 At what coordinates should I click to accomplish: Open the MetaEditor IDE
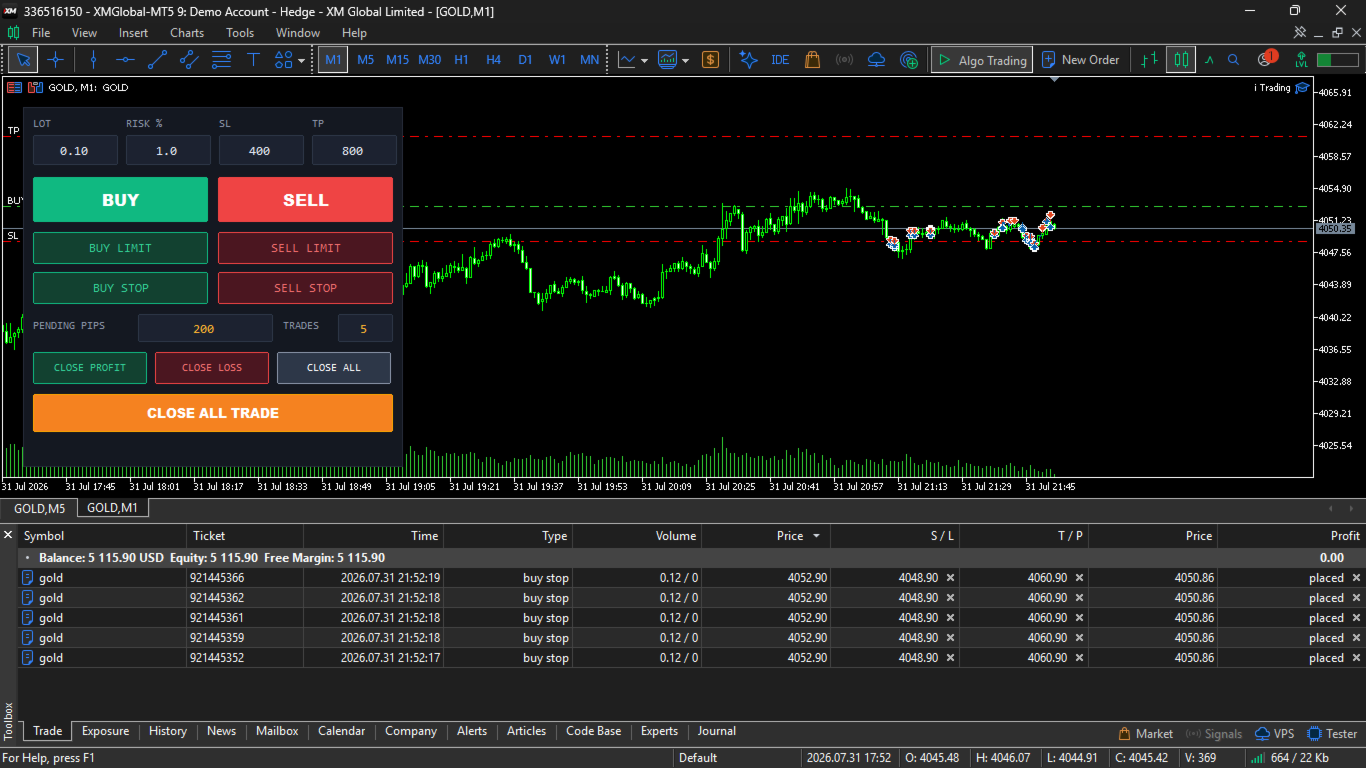pos(780,60)
